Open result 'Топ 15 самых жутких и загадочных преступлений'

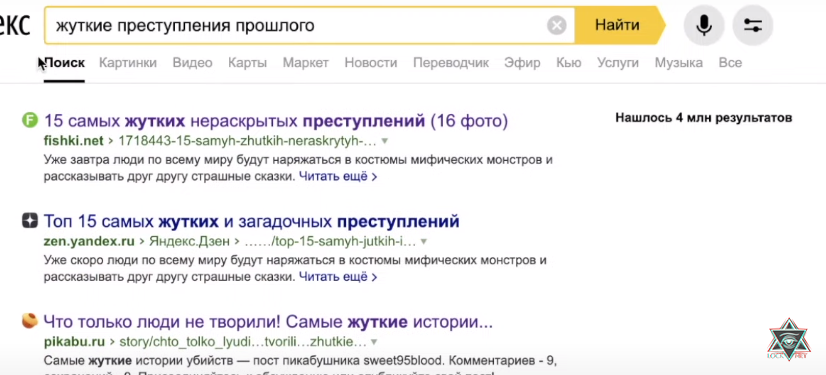click(x=252, y=221)
